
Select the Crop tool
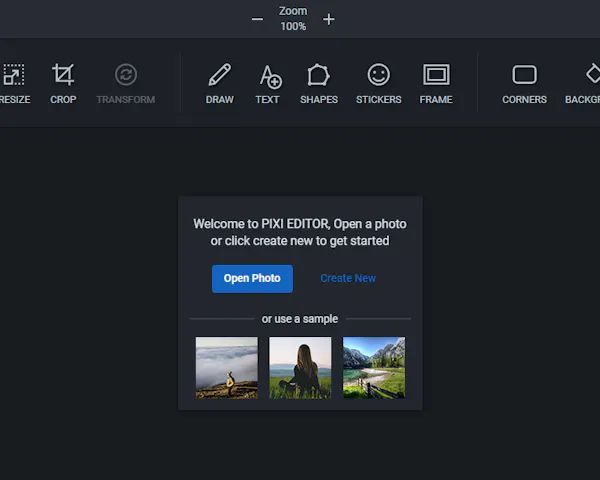click(x=63, y=83)
